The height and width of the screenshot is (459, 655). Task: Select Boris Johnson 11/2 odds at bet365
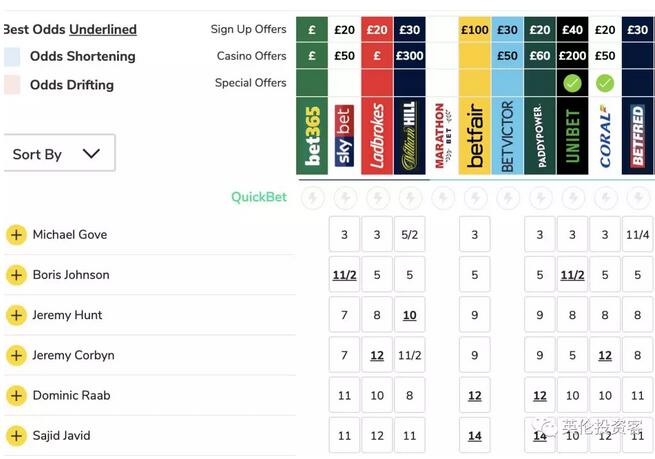[344, 275]
